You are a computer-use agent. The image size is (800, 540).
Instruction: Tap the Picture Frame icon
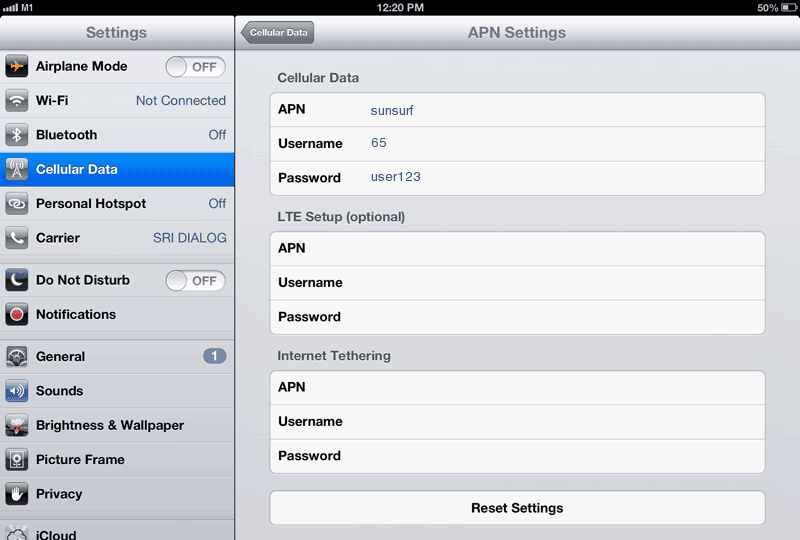(16, 459)
